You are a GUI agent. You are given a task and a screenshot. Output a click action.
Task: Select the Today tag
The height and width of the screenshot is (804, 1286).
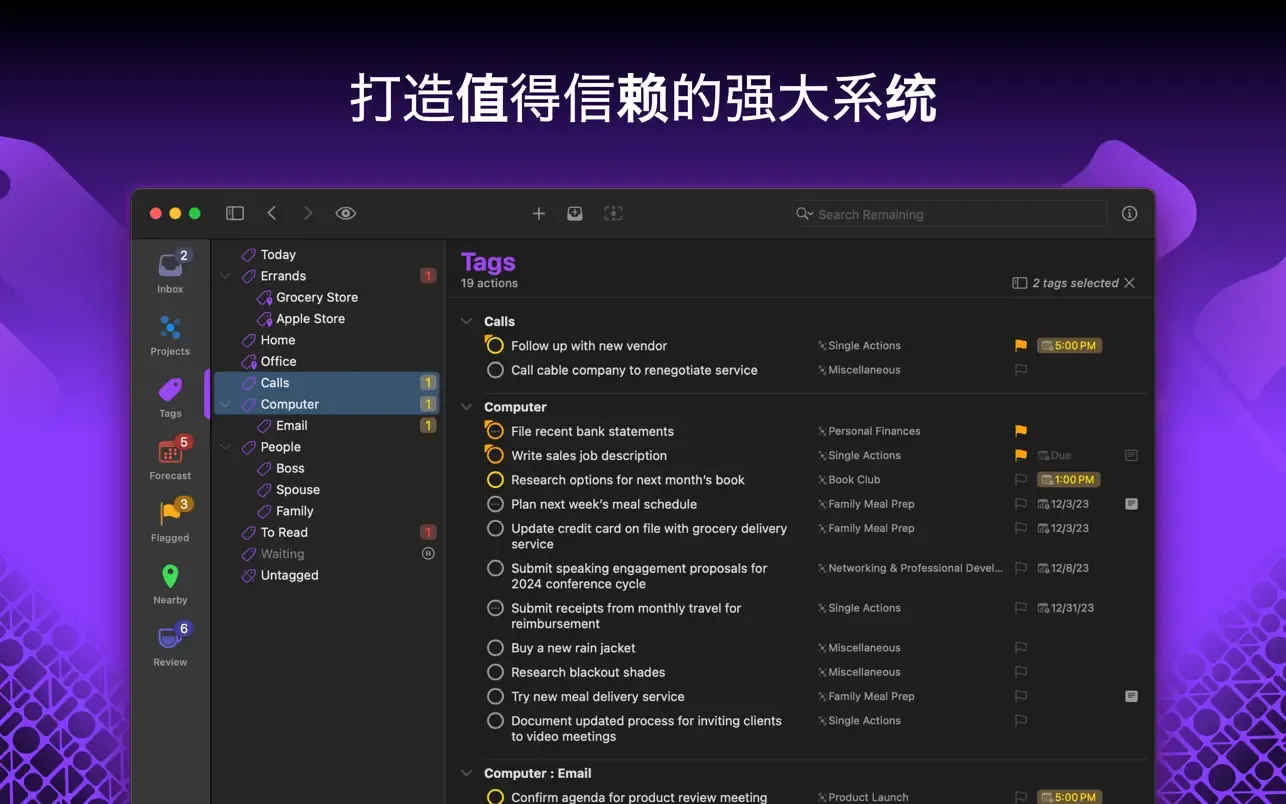278,255
